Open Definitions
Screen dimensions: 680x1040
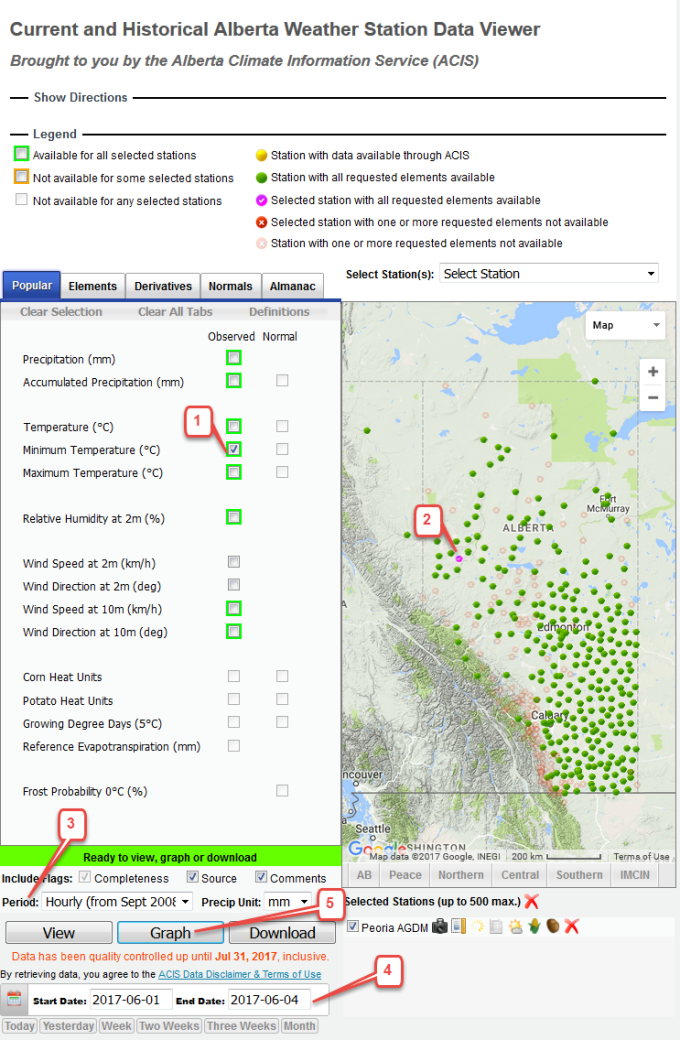(279, 312)
